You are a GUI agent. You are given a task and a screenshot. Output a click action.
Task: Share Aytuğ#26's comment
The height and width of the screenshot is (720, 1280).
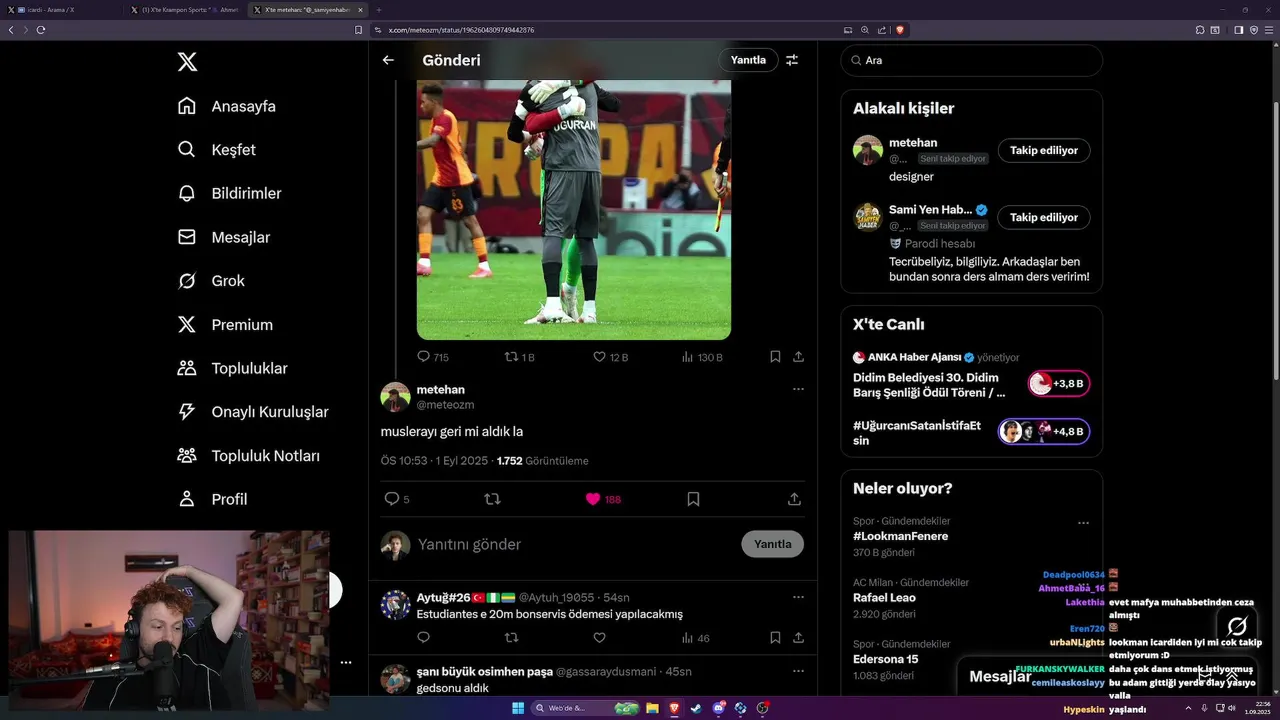pos(798,638)
